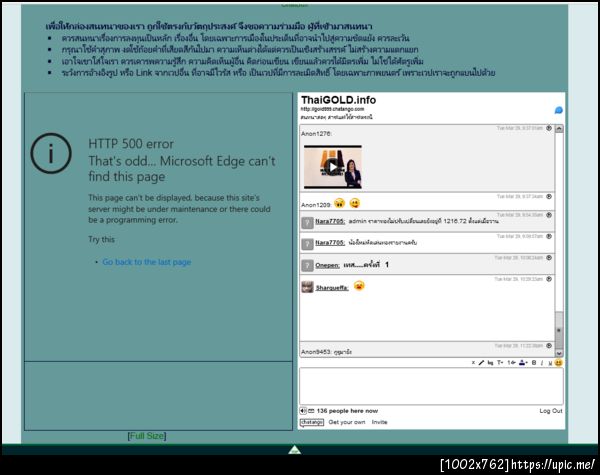Click the 'Try this' text
Viewport: 600px width, 475px height.
(x=101, y=240)
